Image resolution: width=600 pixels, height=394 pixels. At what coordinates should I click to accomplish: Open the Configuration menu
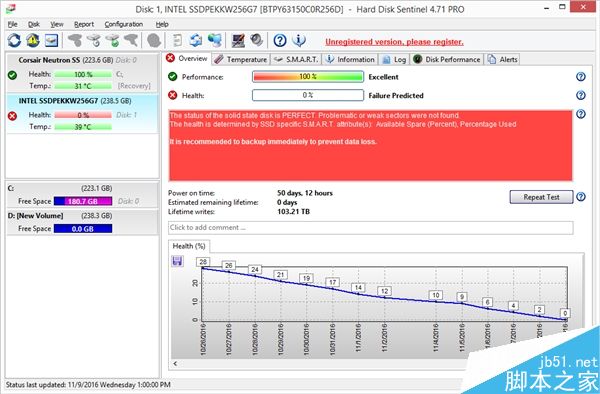(x=124, y=24)
